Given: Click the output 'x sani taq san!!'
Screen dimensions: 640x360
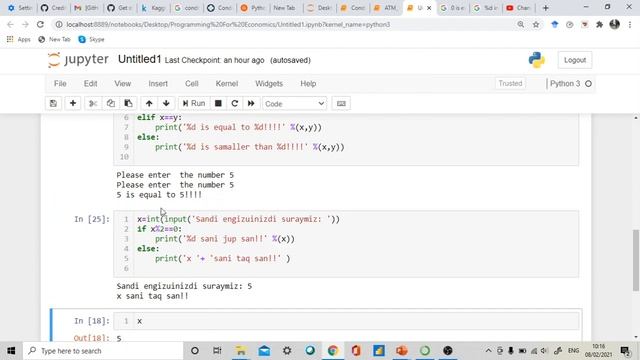Looking at the screenshot, I should click(x=152, y=296).
